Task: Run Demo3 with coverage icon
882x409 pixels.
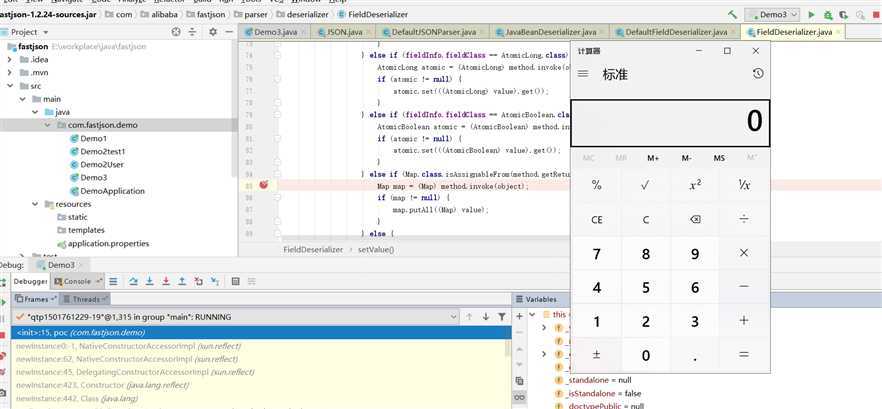Action: coord(843,15)
